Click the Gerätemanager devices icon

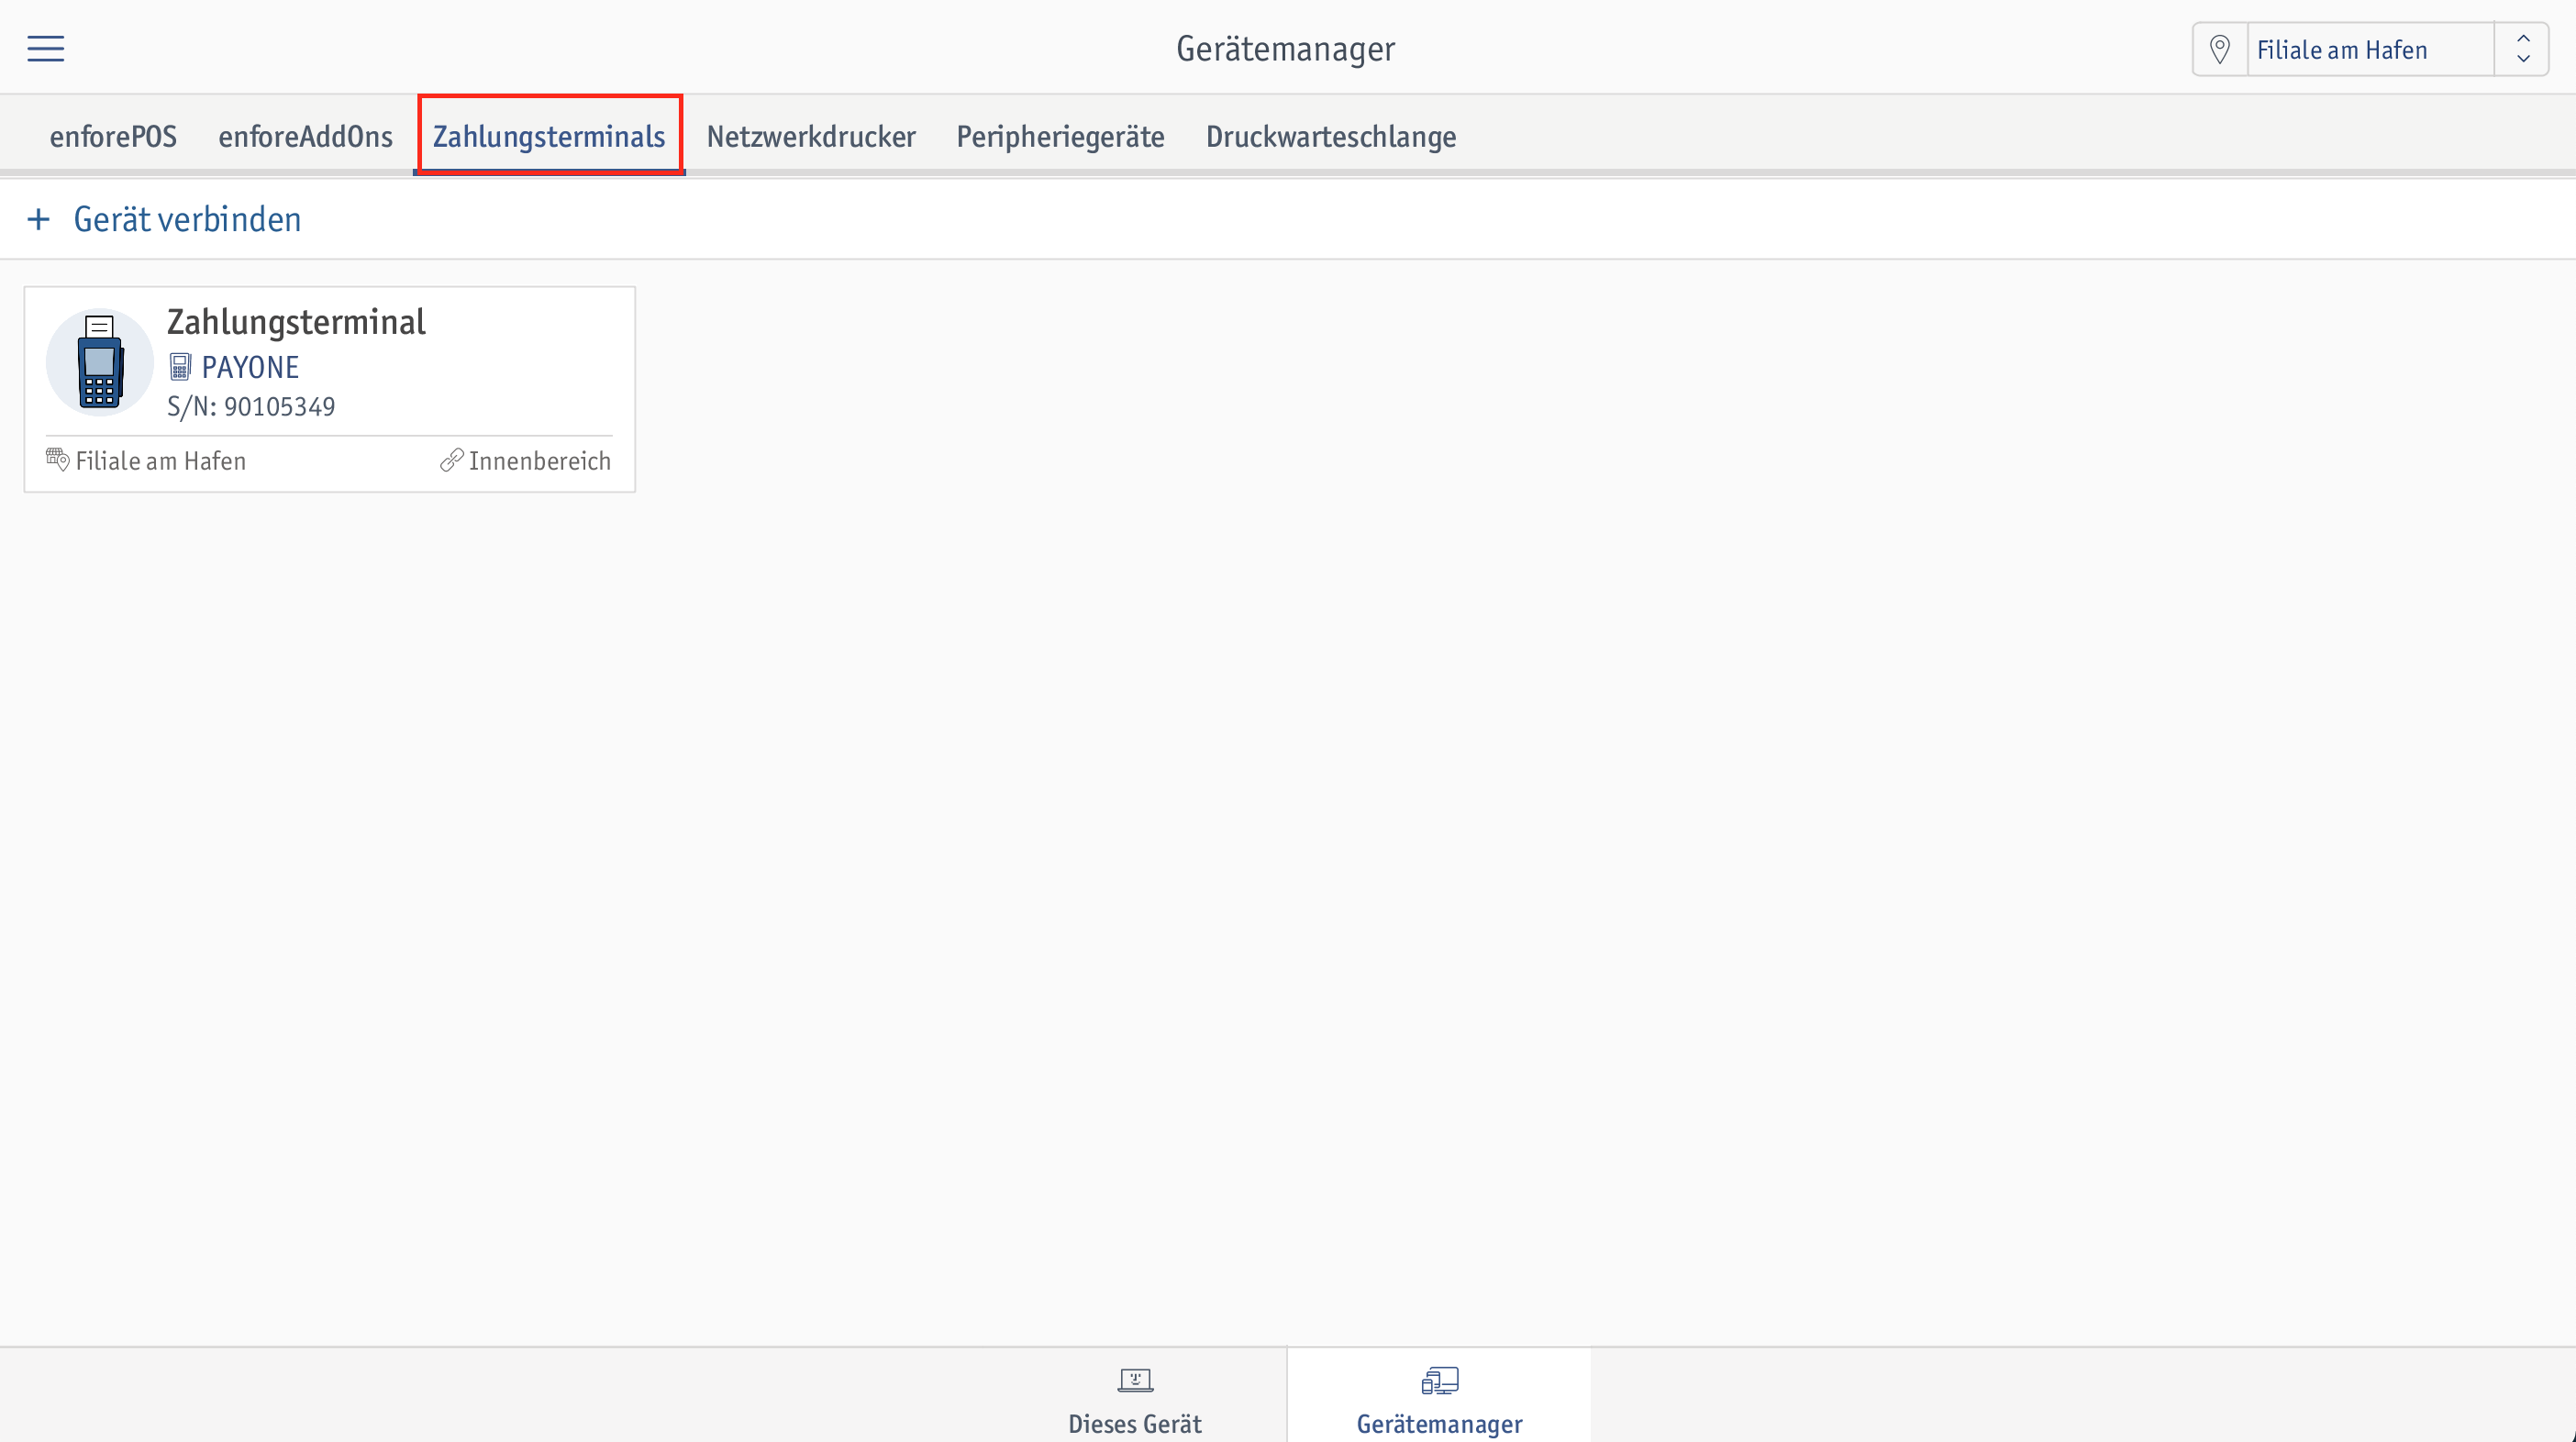(x=1440, y=1381)
